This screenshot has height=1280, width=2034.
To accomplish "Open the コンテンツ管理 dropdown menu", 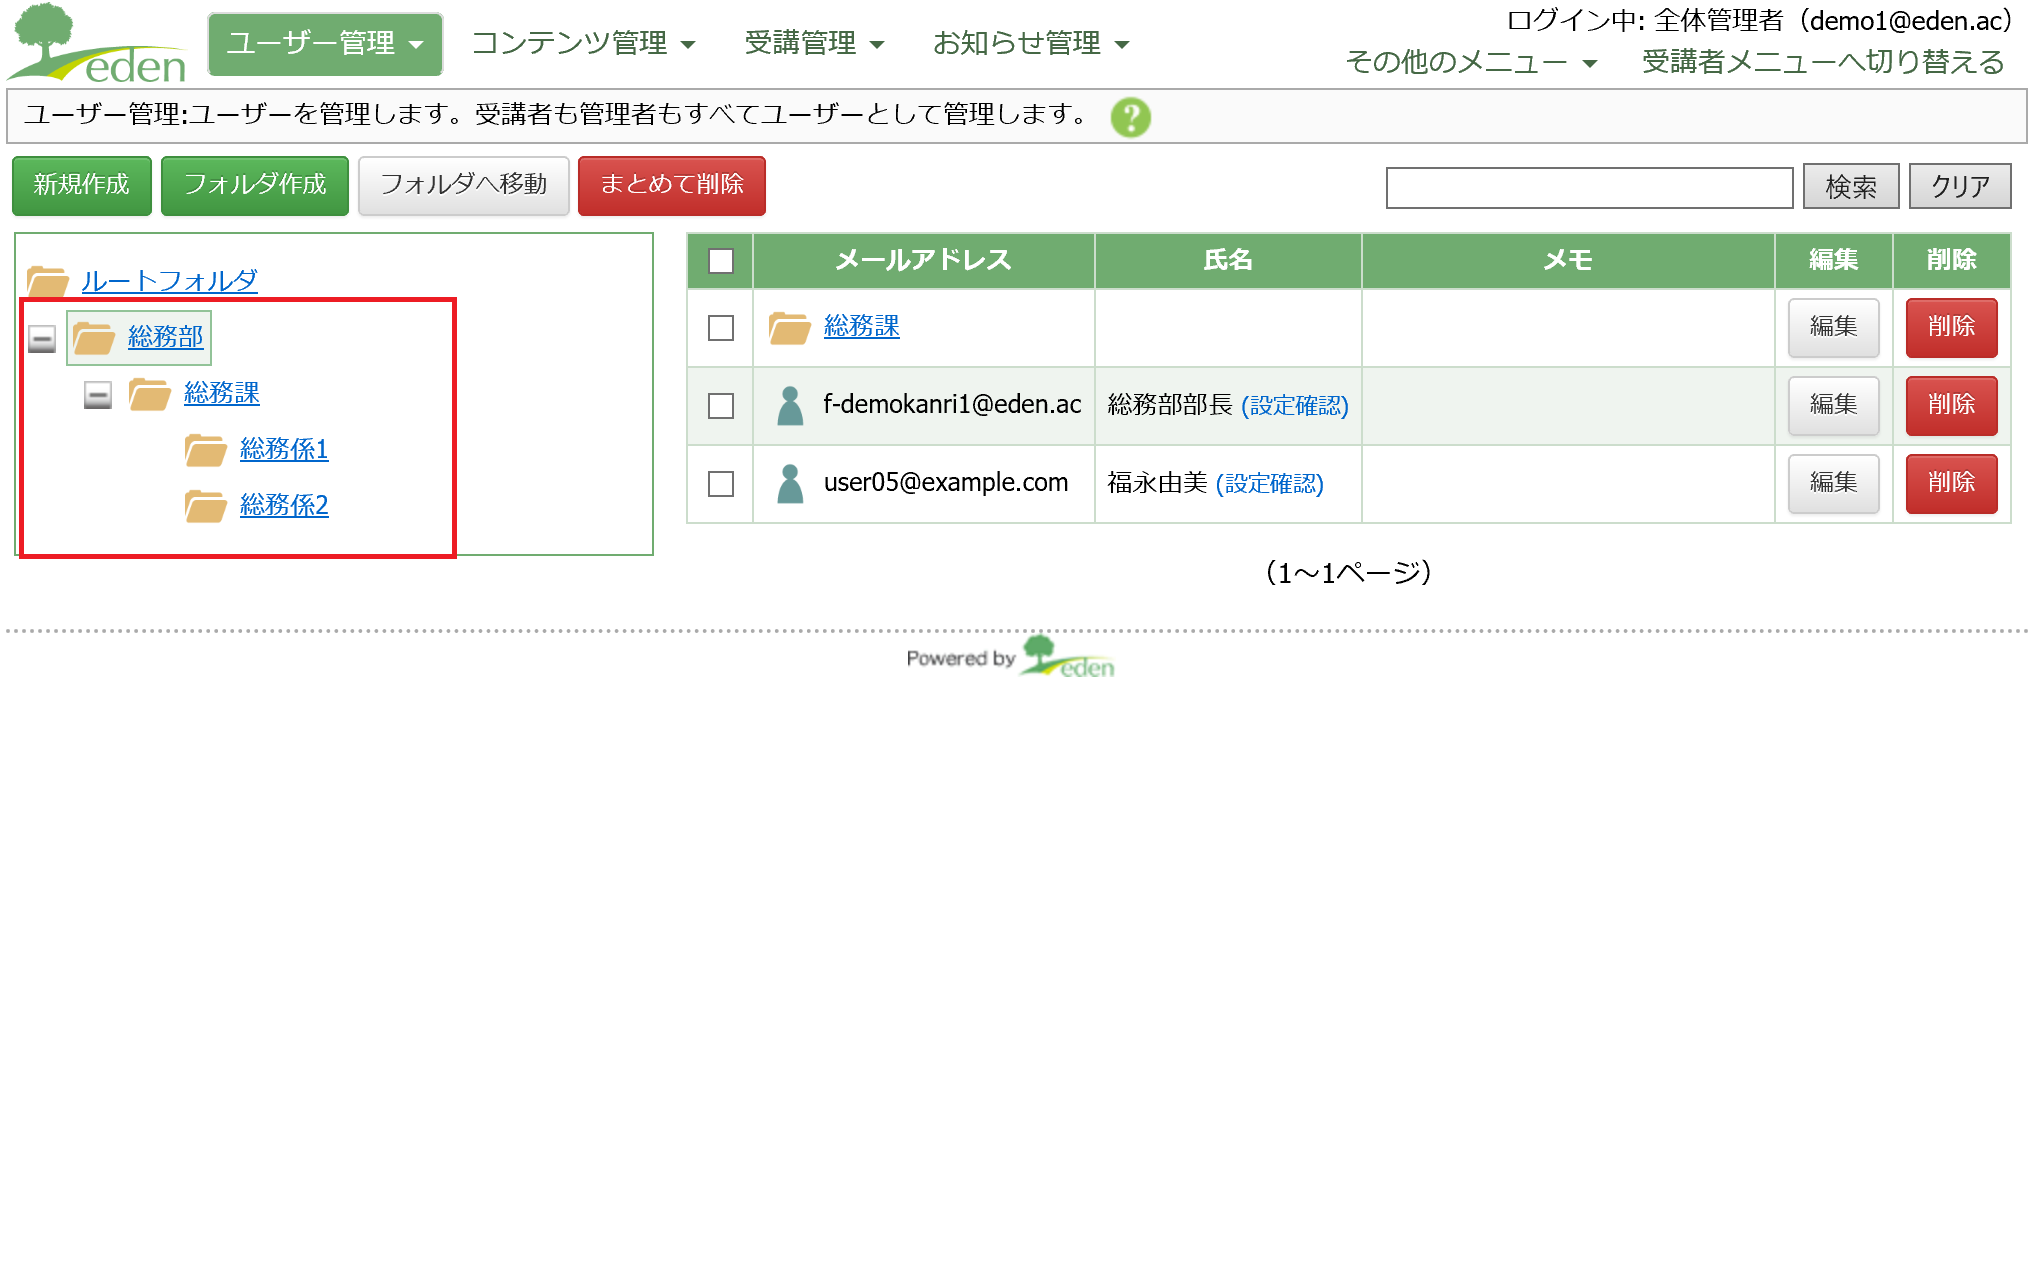I will tap(583, 44).
